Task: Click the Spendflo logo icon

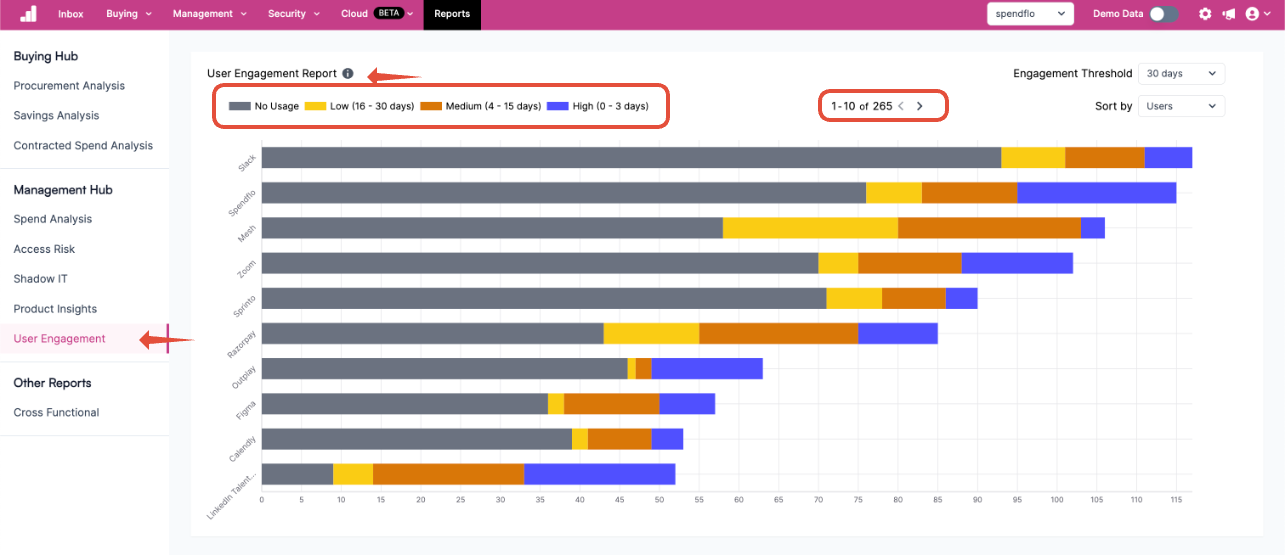Action: tap(28, 14)
